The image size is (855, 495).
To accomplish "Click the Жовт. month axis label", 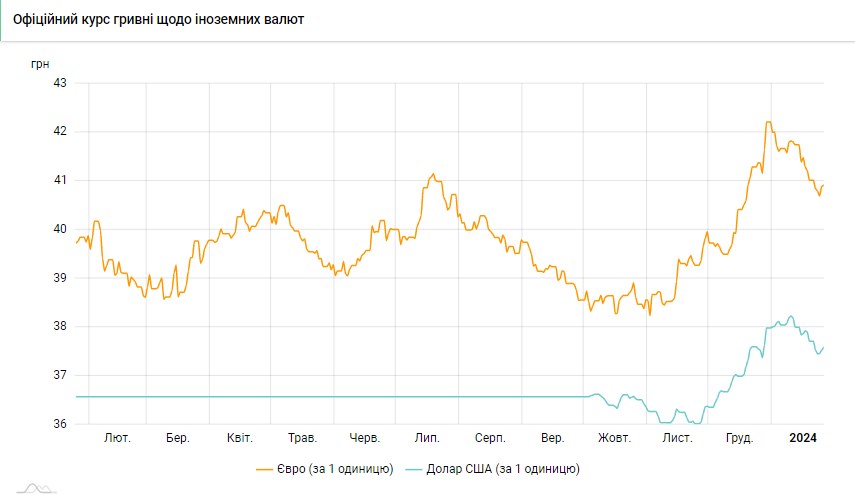I will 614,439.
